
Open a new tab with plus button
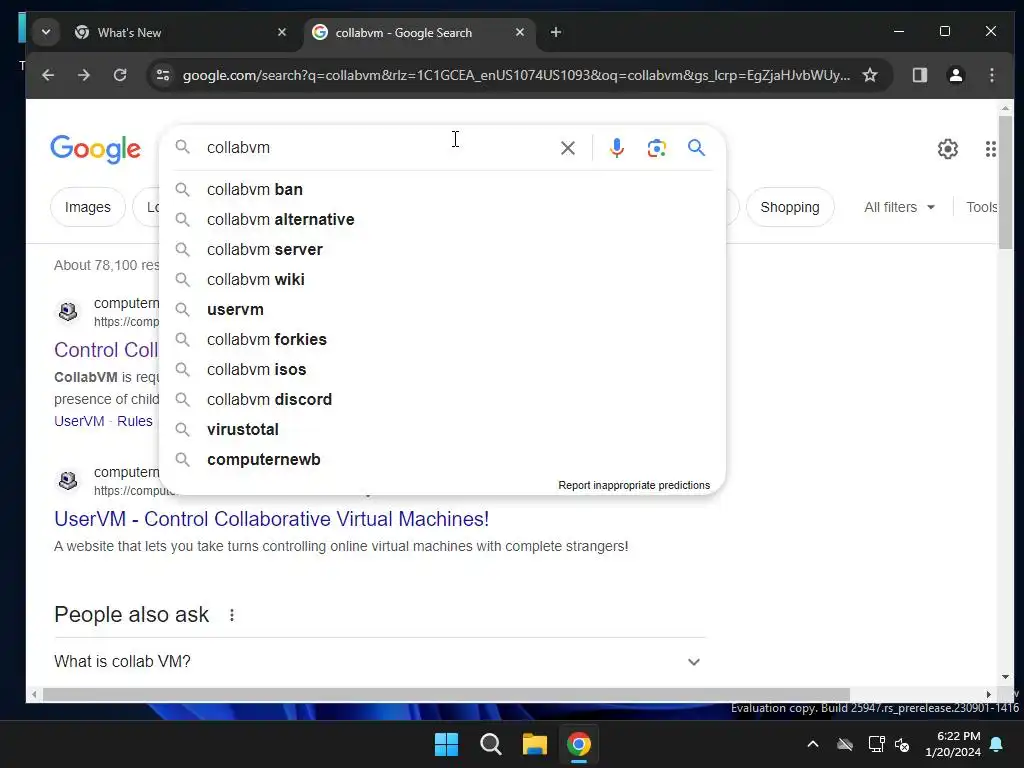click(x=556, y=32)
